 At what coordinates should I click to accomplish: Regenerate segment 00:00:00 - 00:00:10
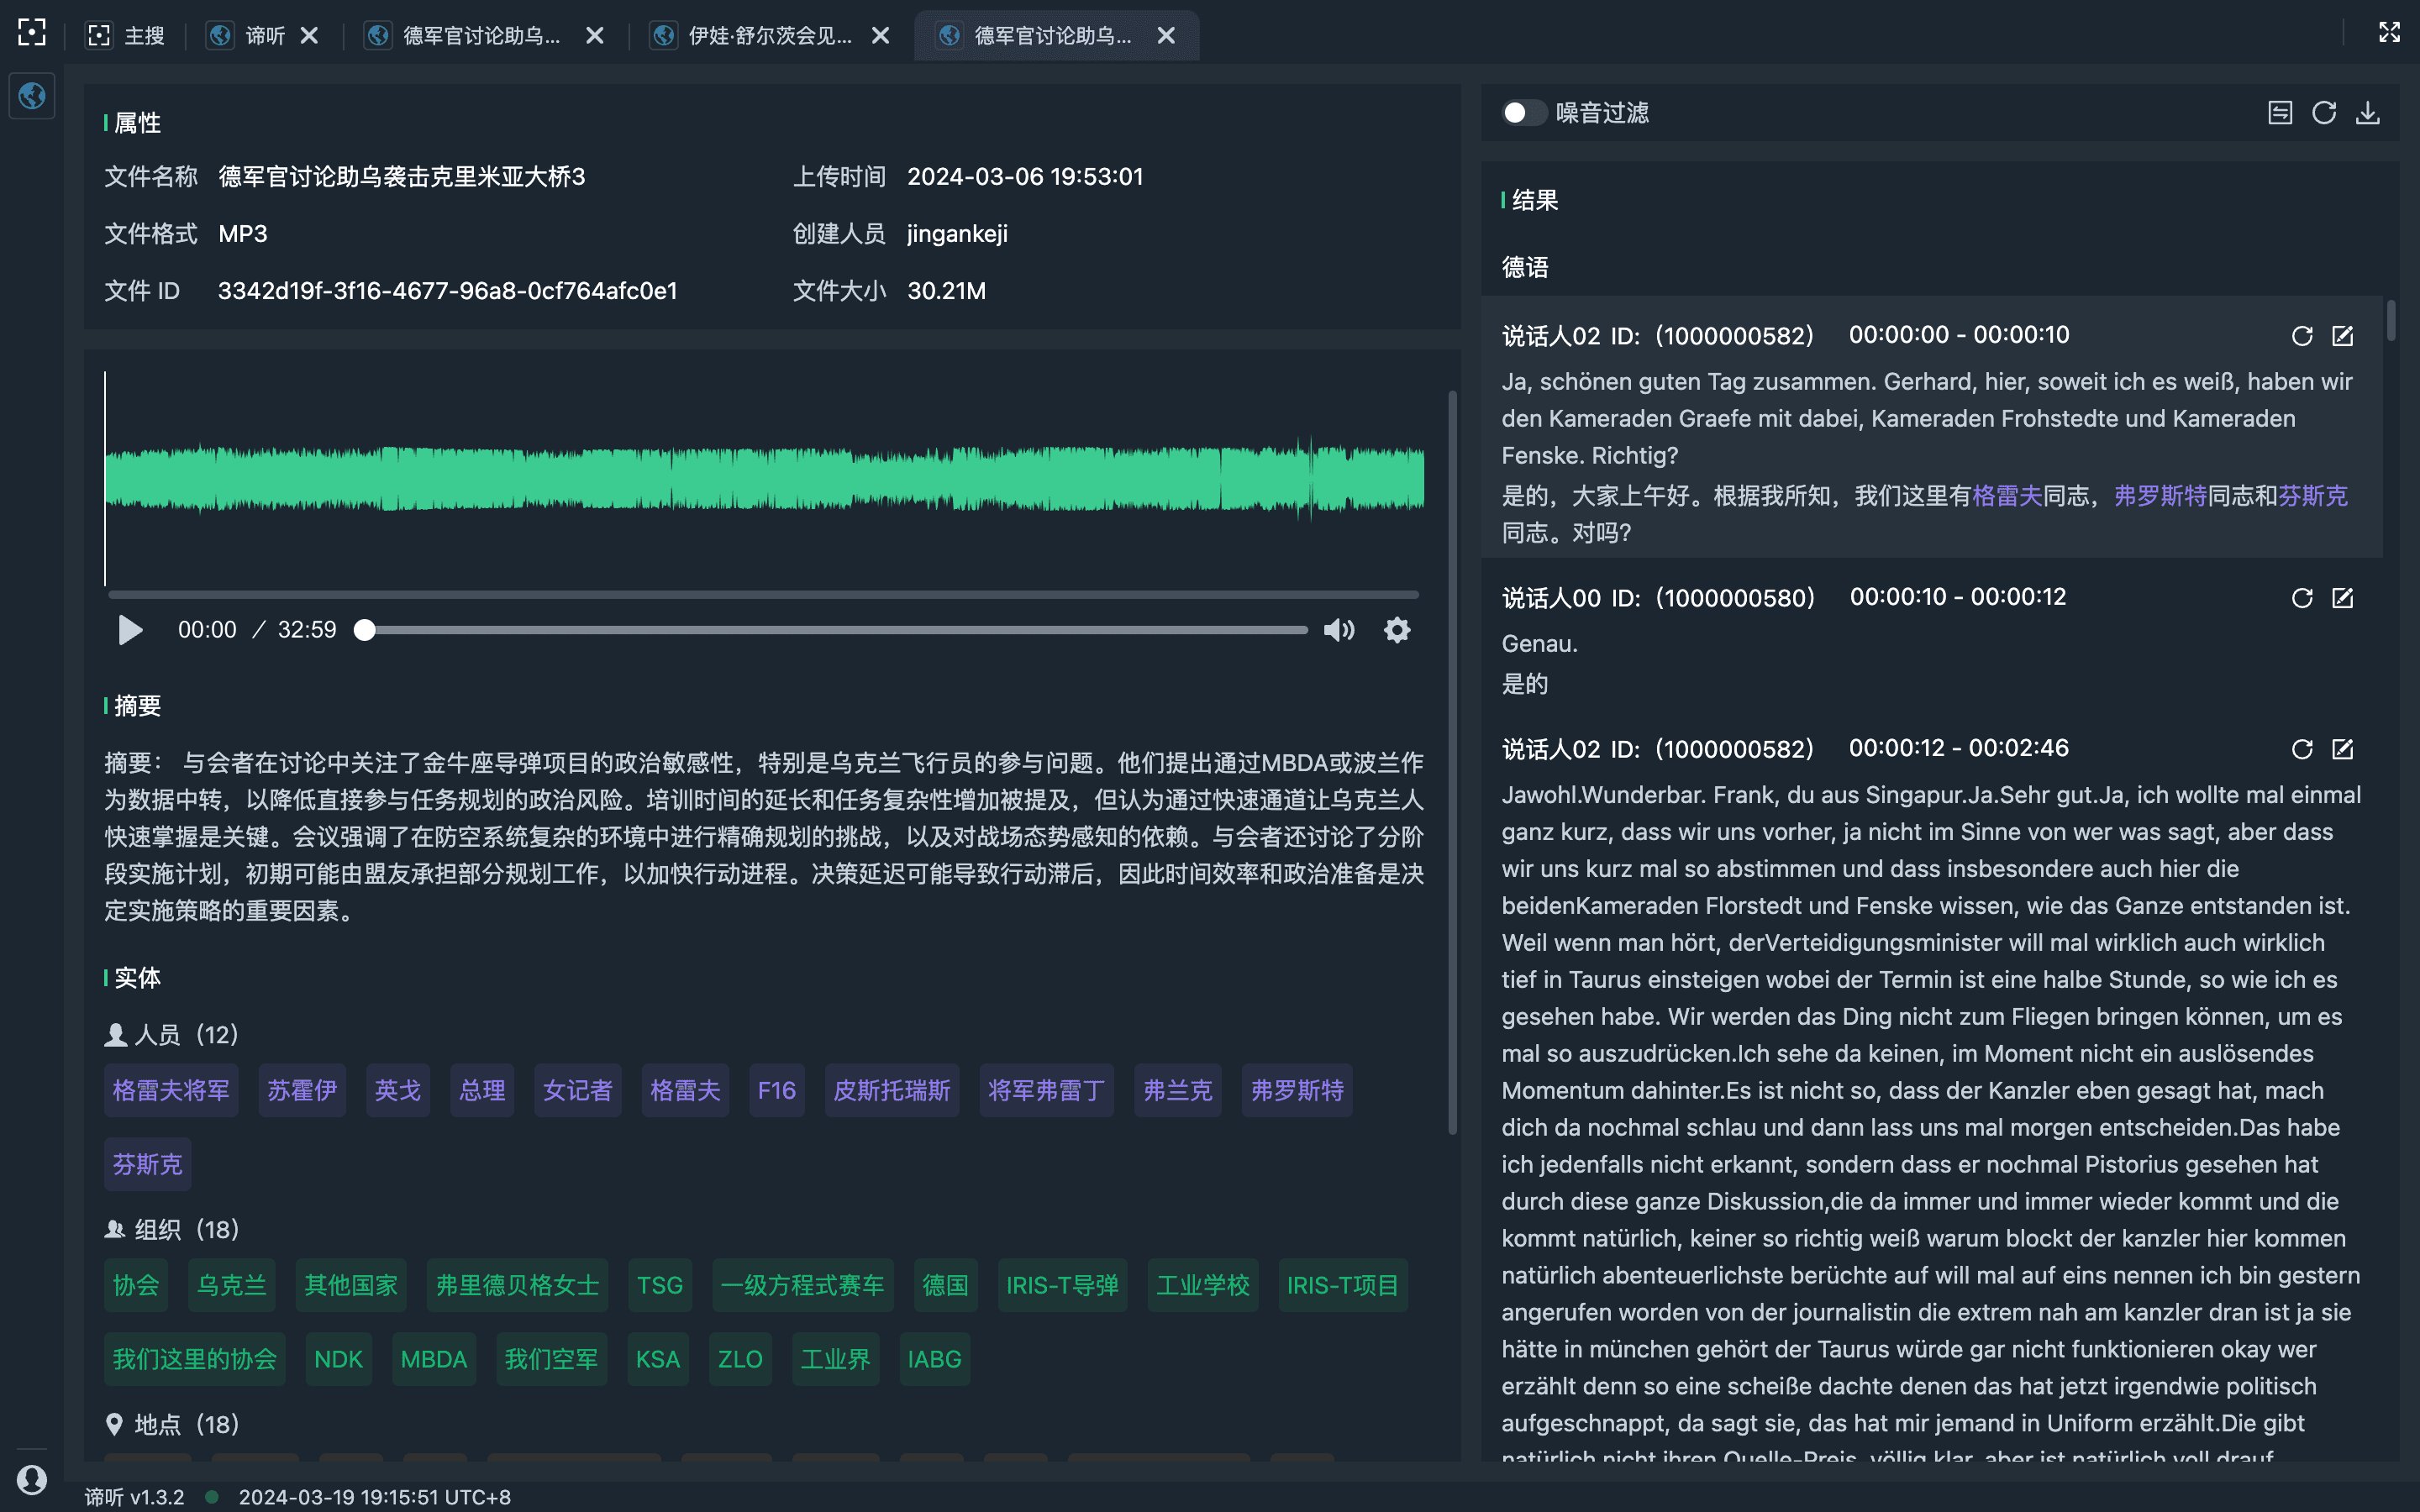click(2302, 336)
